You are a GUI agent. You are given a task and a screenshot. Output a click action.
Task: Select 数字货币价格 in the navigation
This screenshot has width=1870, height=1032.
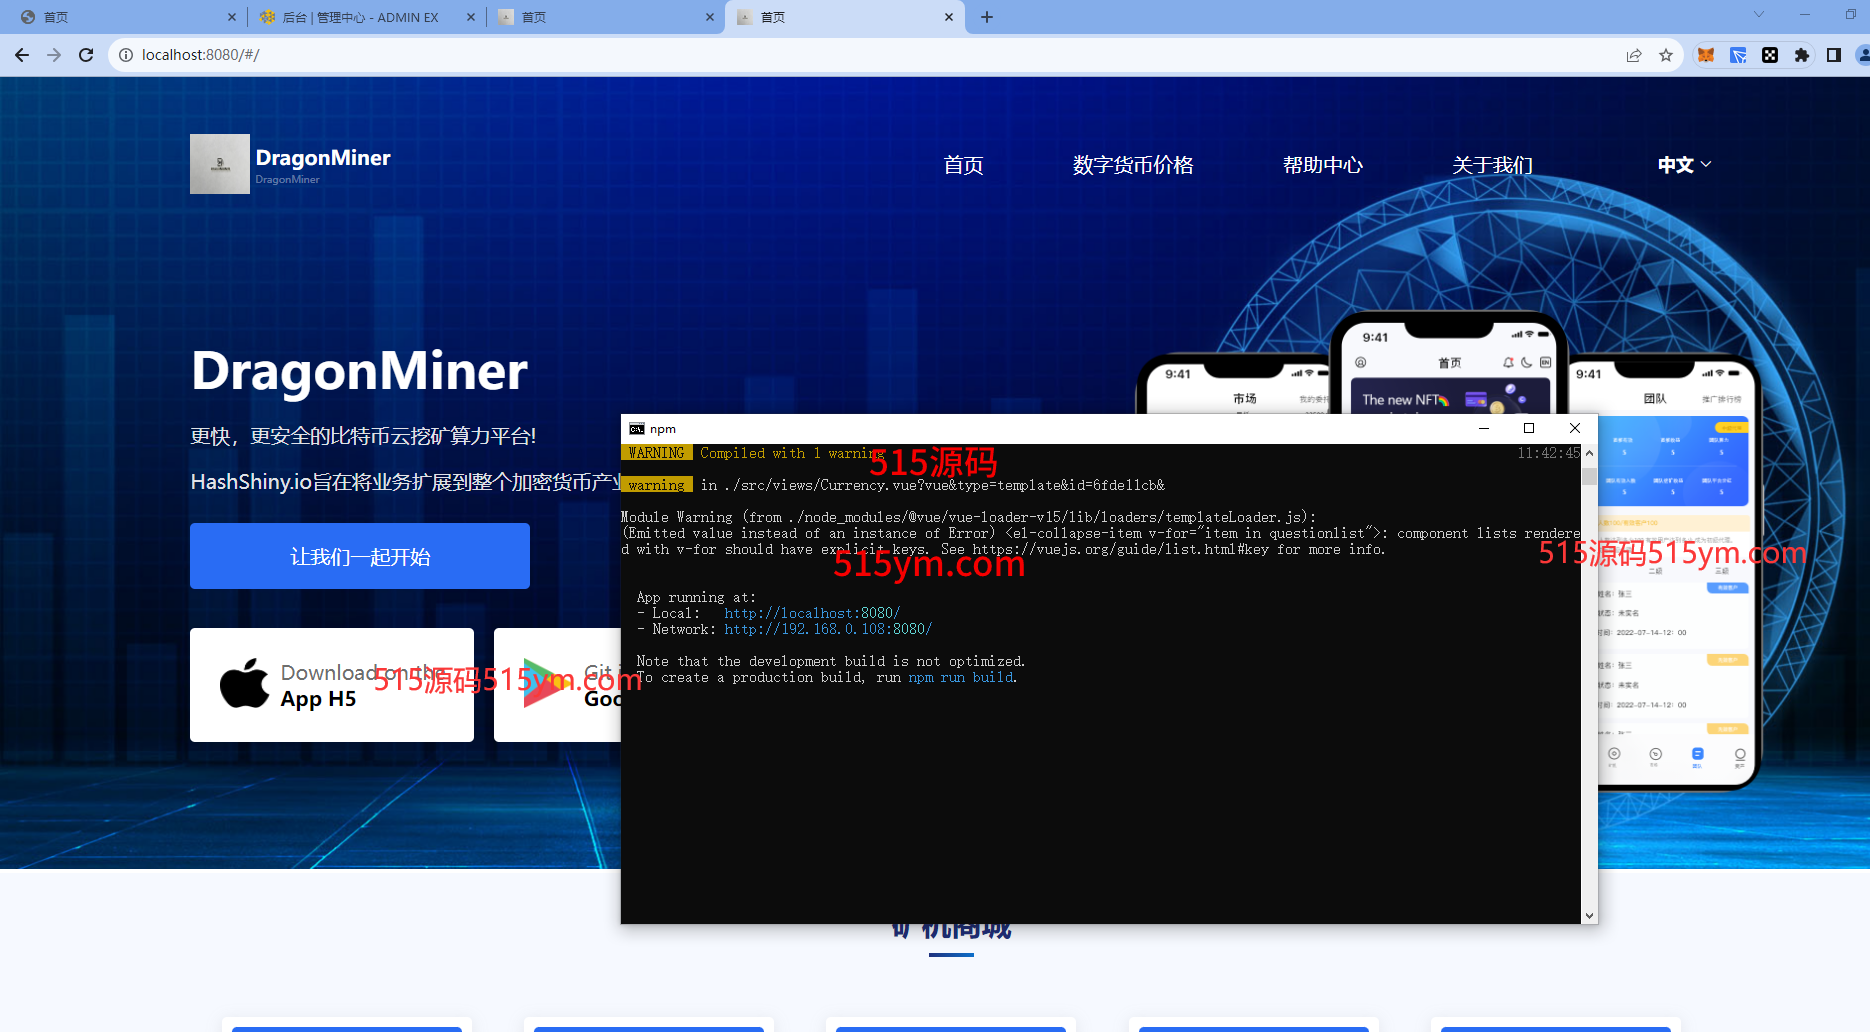coord(1133,165)
